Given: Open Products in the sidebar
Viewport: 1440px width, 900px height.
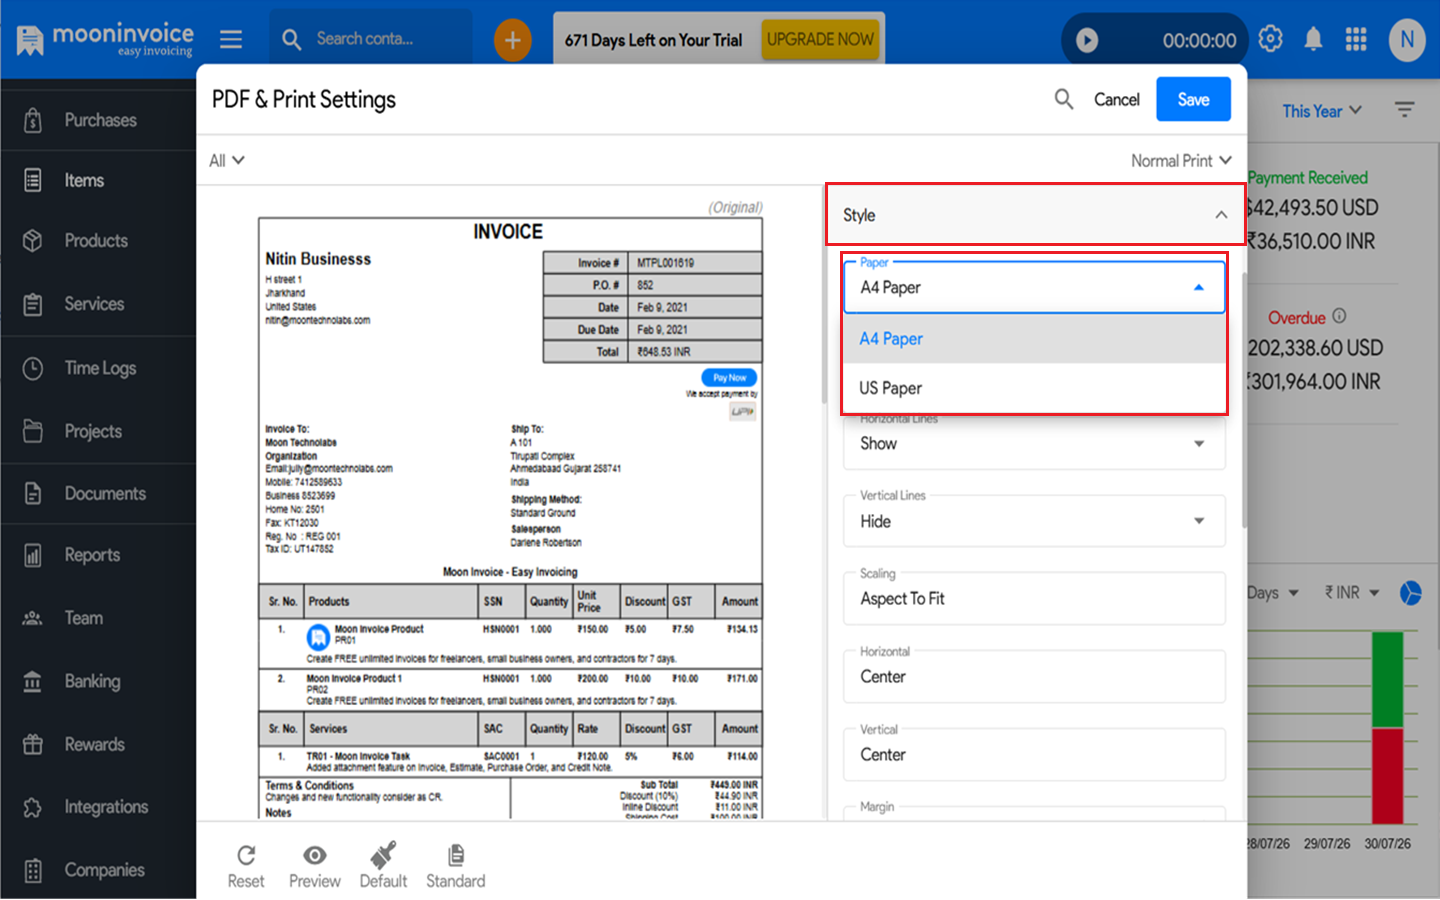Looking at the screenshot, I should (98, 241).
